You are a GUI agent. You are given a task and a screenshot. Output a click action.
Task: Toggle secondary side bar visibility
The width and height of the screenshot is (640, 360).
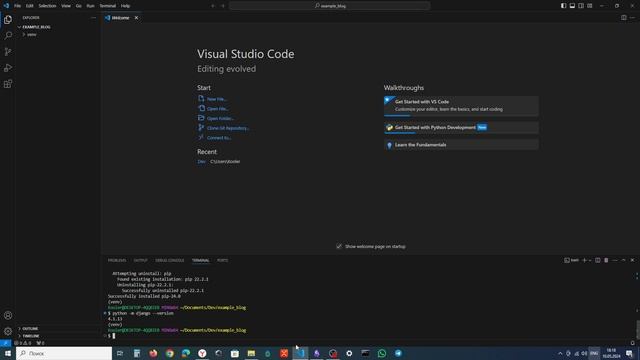(581, 6)
